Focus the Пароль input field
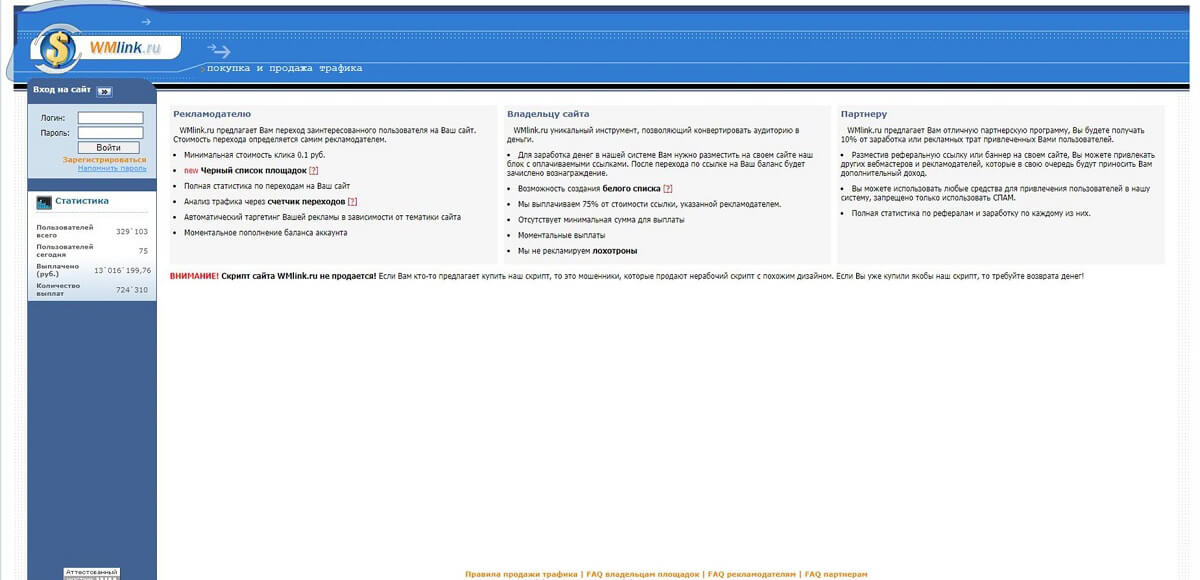This screenshot has width=1200, height=580. coord(110,132)
